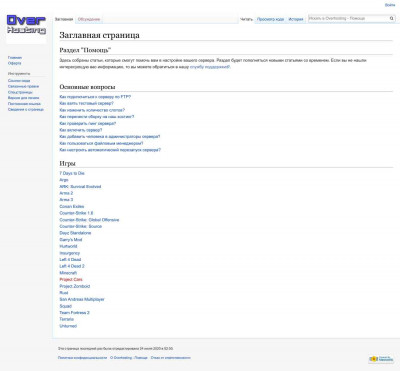Image resolution: width=400 pixels, height=371 pixels.
Task: Open Политика конфиденциальности footer link
Action: click(x=82, y=358)
